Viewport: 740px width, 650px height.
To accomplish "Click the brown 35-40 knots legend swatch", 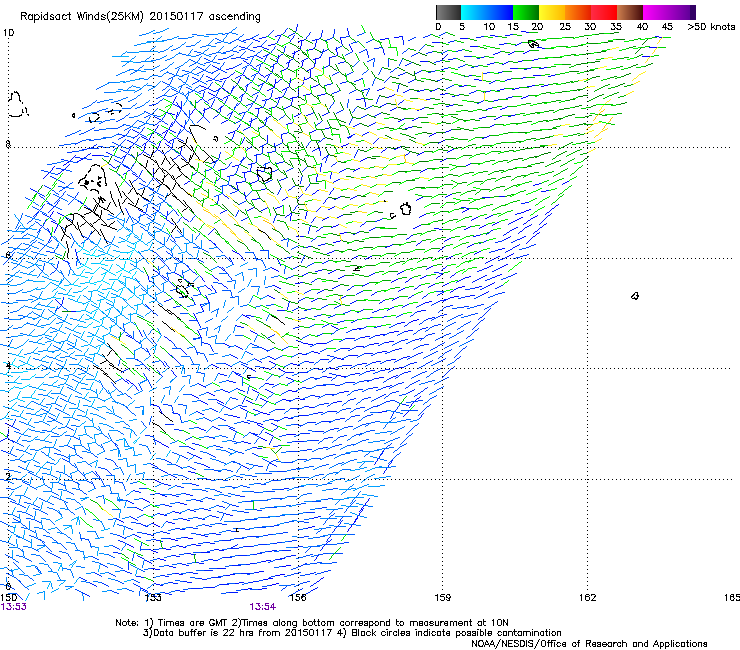I will (630, 12).
